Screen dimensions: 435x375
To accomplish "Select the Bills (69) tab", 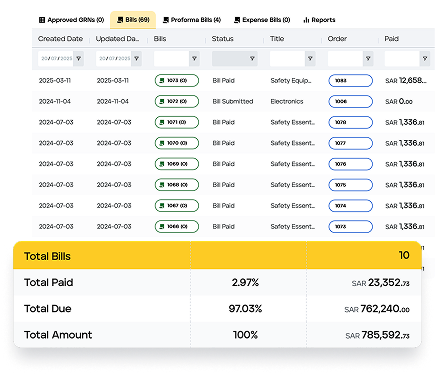I will (133, 20).
